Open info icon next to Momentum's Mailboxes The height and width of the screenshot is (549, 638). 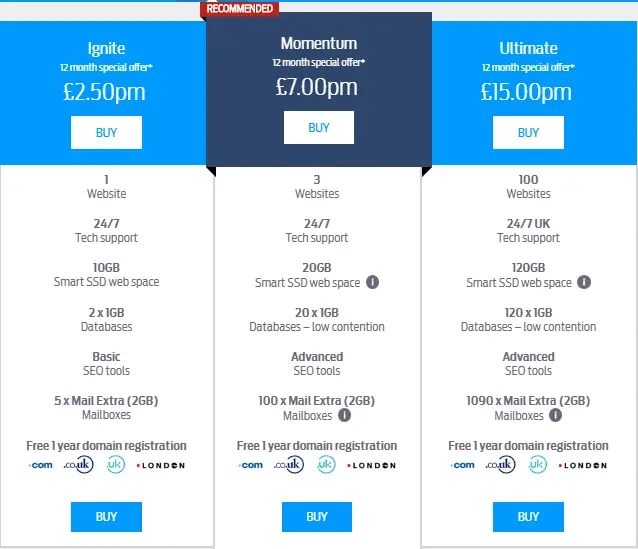click(x=344, y=415)
